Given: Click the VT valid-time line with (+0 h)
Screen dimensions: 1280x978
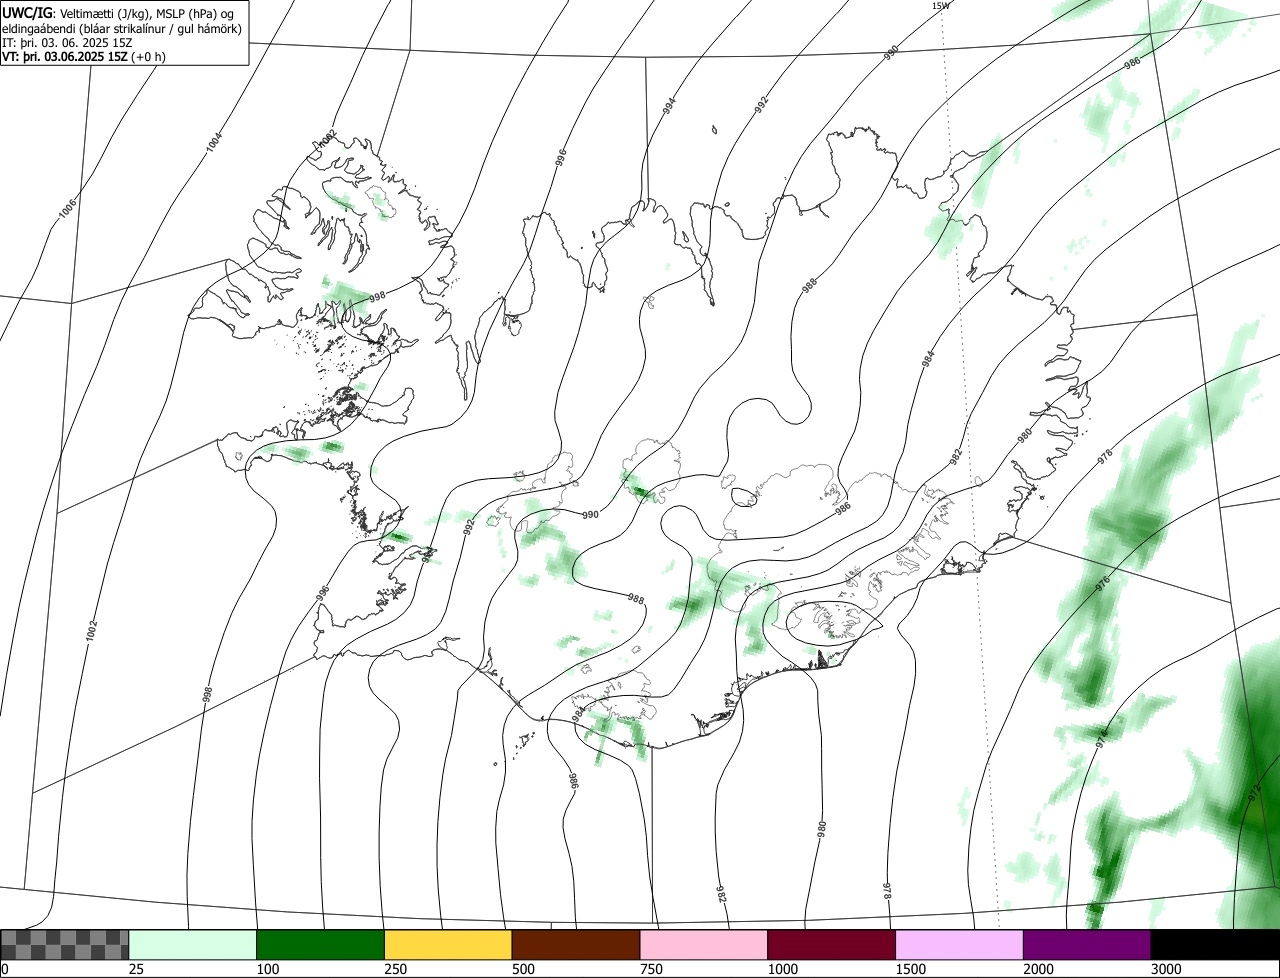Looking at the screenshot, I should 84,56.
